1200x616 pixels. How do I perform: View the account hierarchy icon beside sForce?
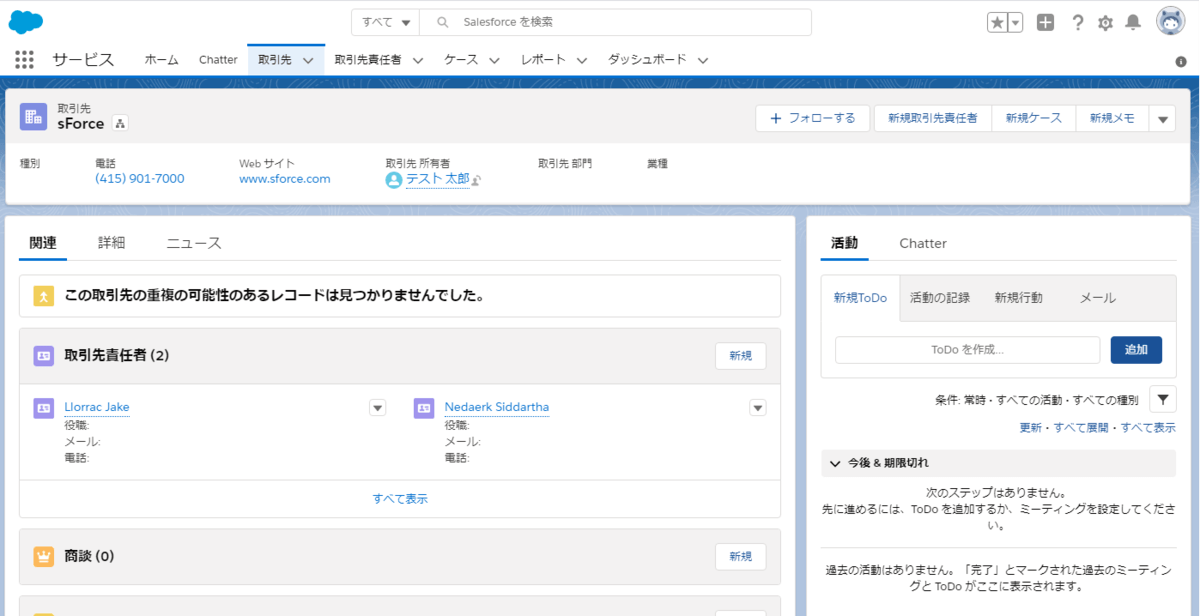[x=120, y=124]
